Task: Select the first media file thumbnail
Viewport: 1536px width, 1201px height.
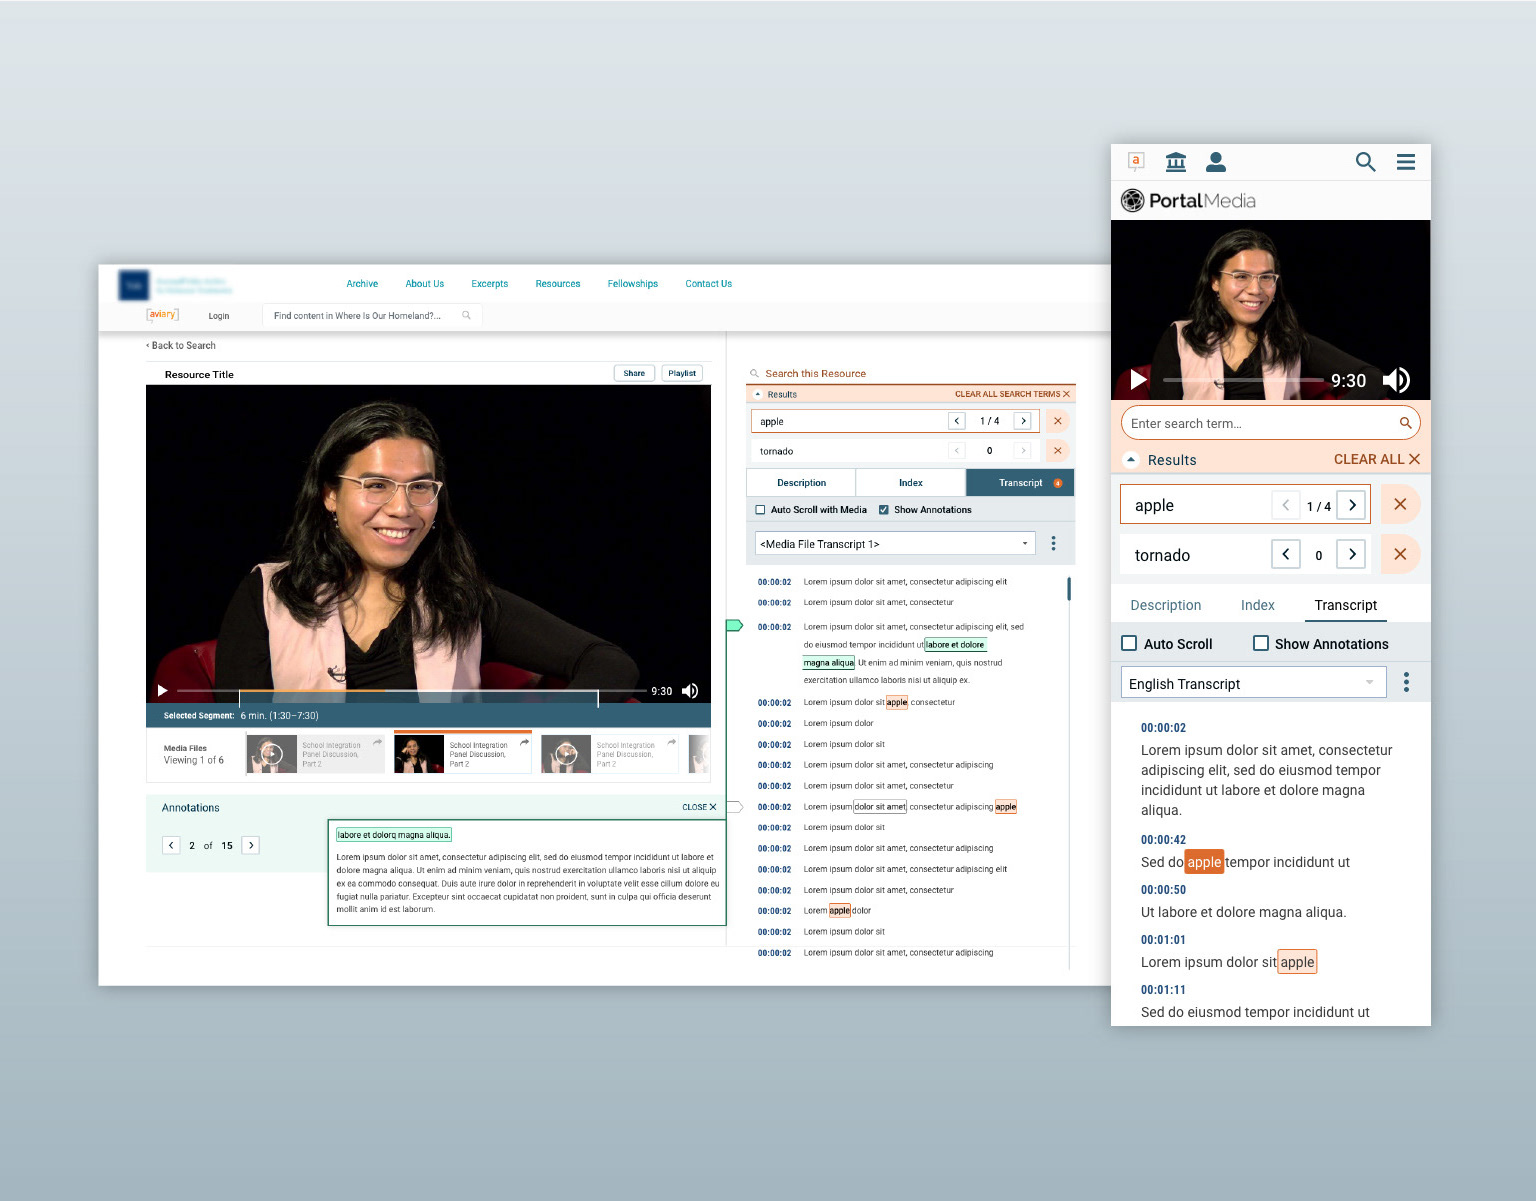Action: pos(271,754)
